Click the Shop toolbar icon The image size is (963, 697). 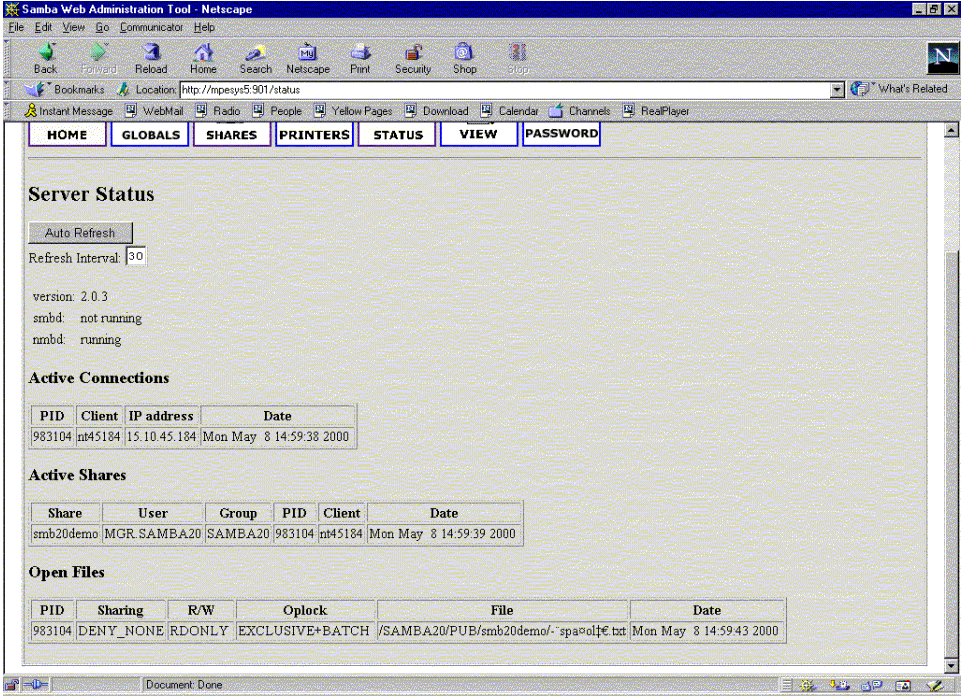click(465, 59)
